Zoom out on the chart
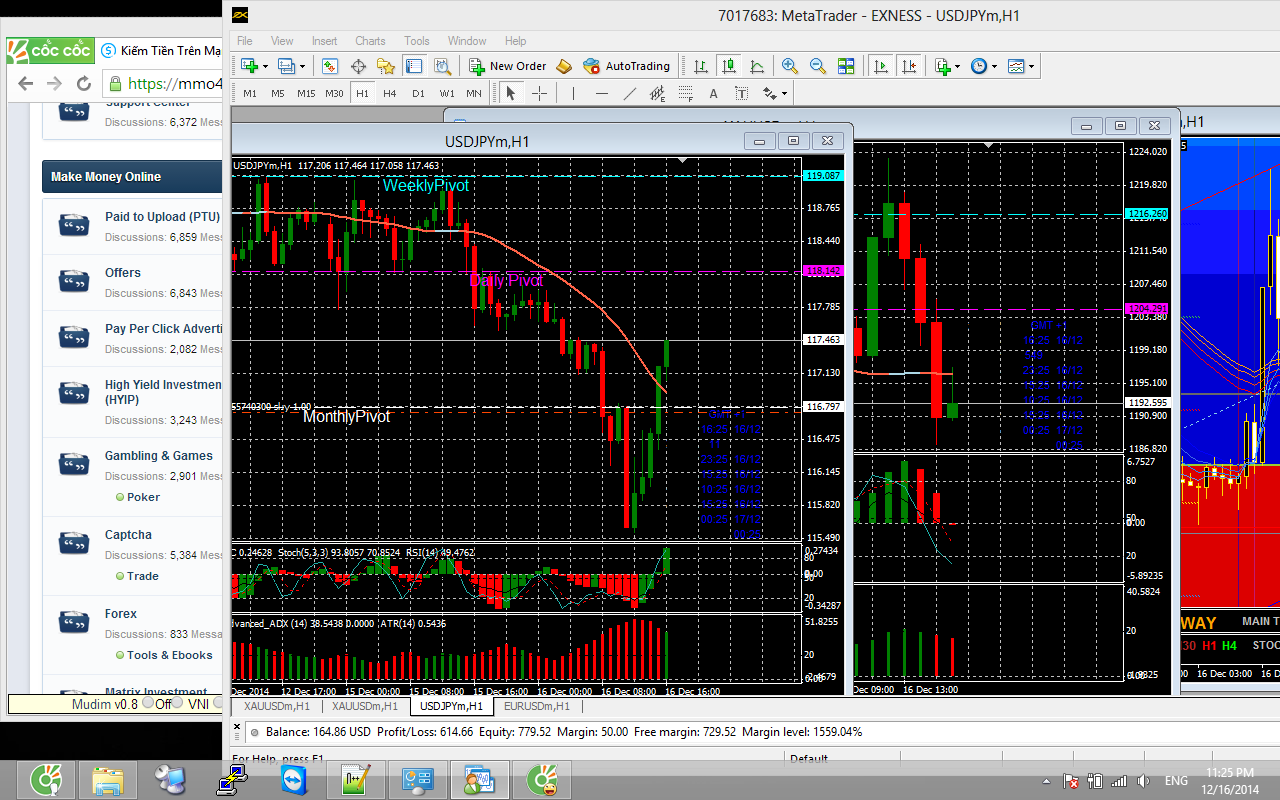This screenshot has width=1280, height=800. point(818,66)
